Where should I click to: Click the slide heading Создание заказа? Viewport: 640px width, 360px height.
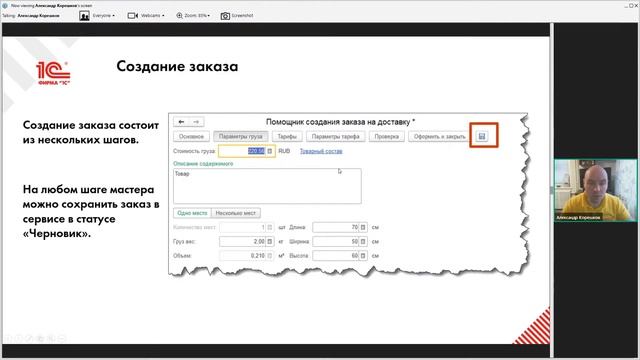click(x=177, y=66)
